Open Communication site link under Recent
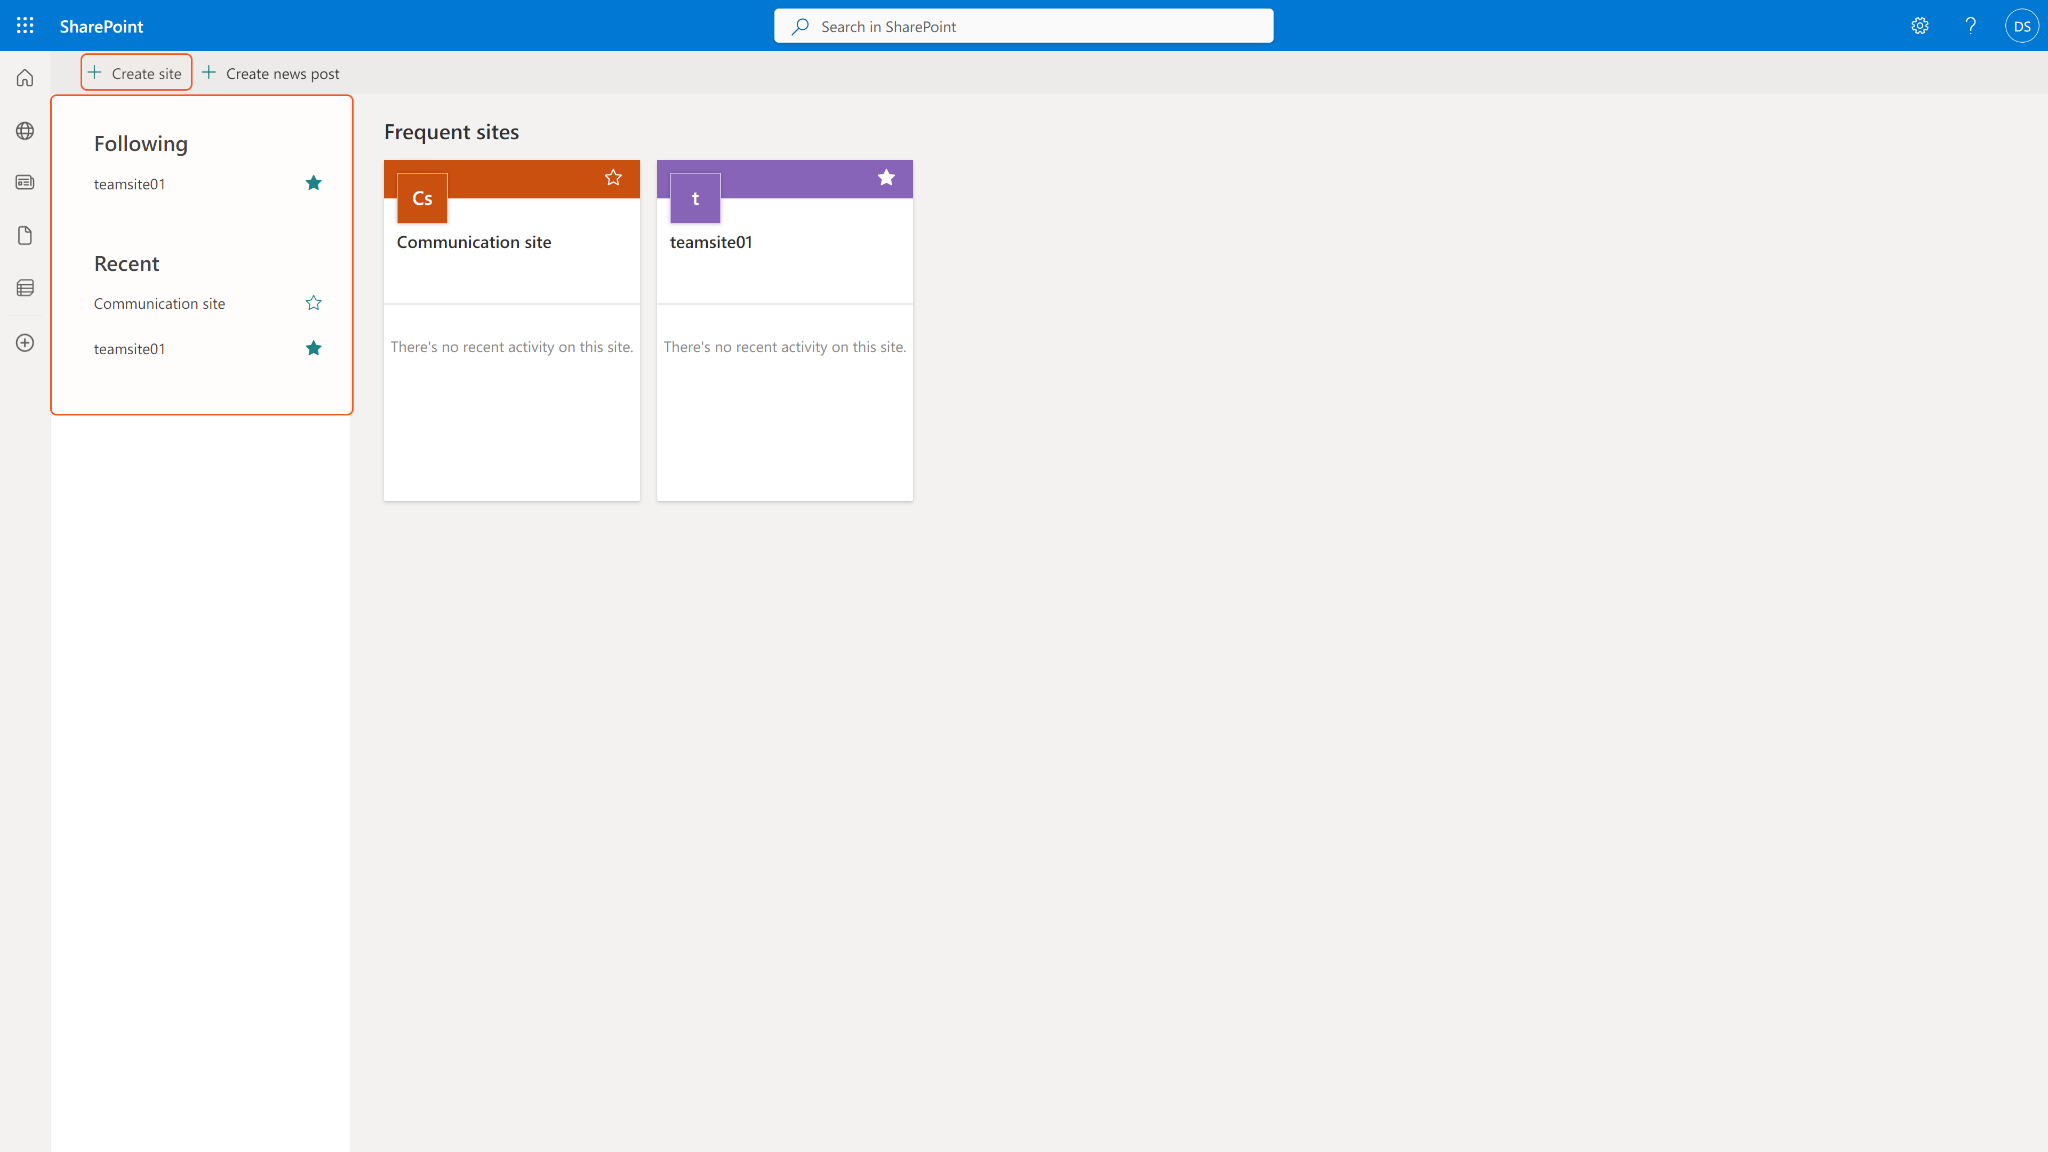Screen dimensions: 2048x1152 [159, 304]
